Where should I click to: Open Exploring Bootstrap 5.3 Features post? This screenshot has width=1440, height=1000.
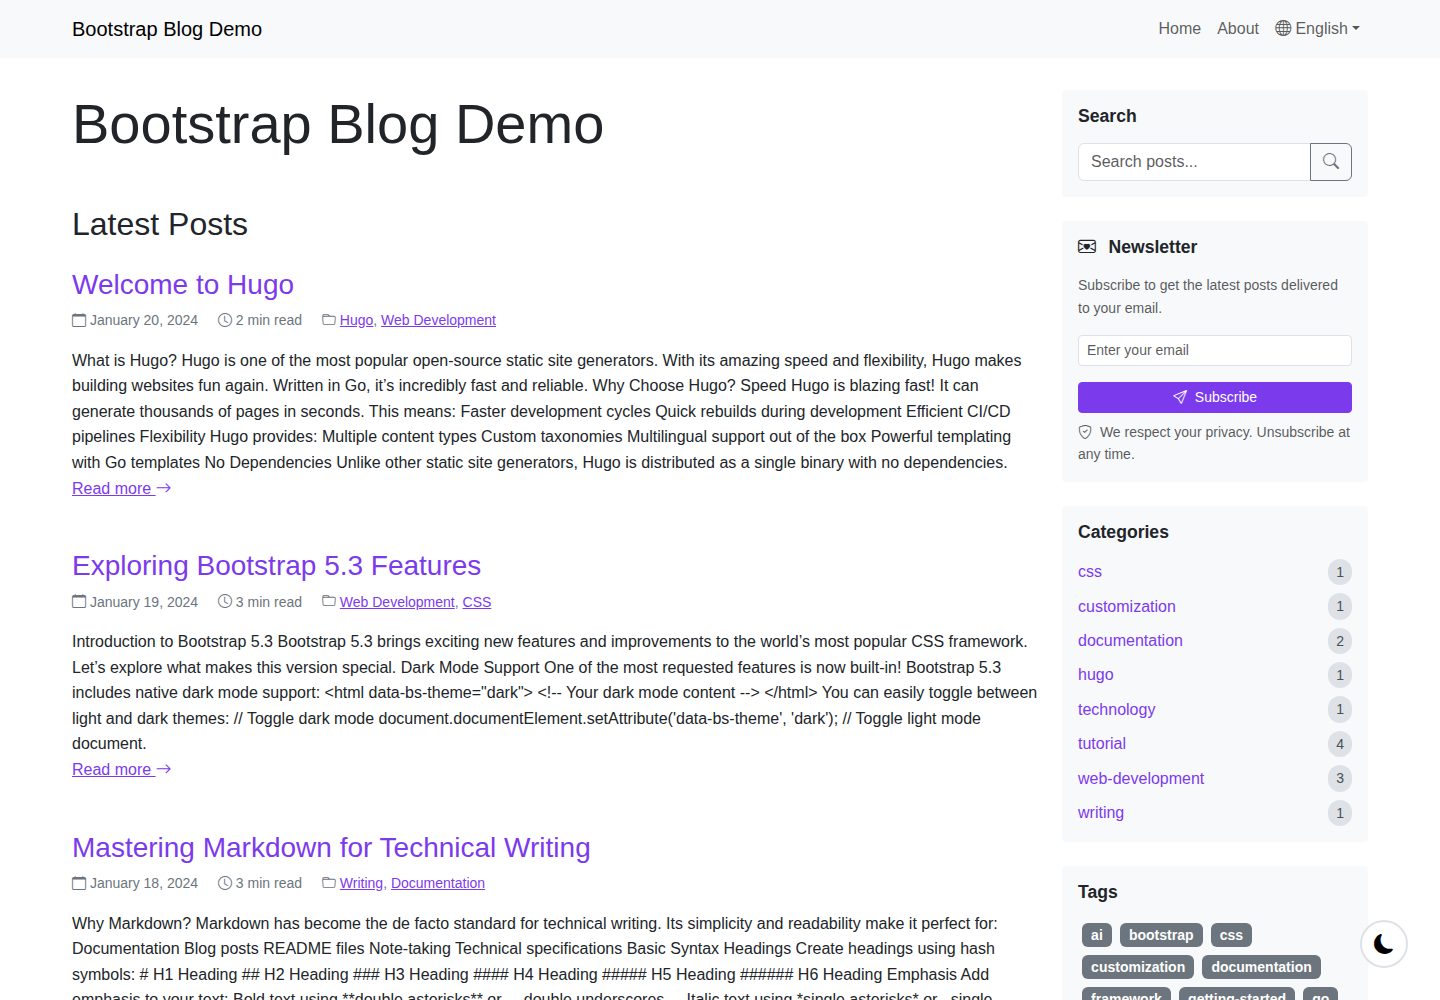pyautogui.click(x=276, y=566)
